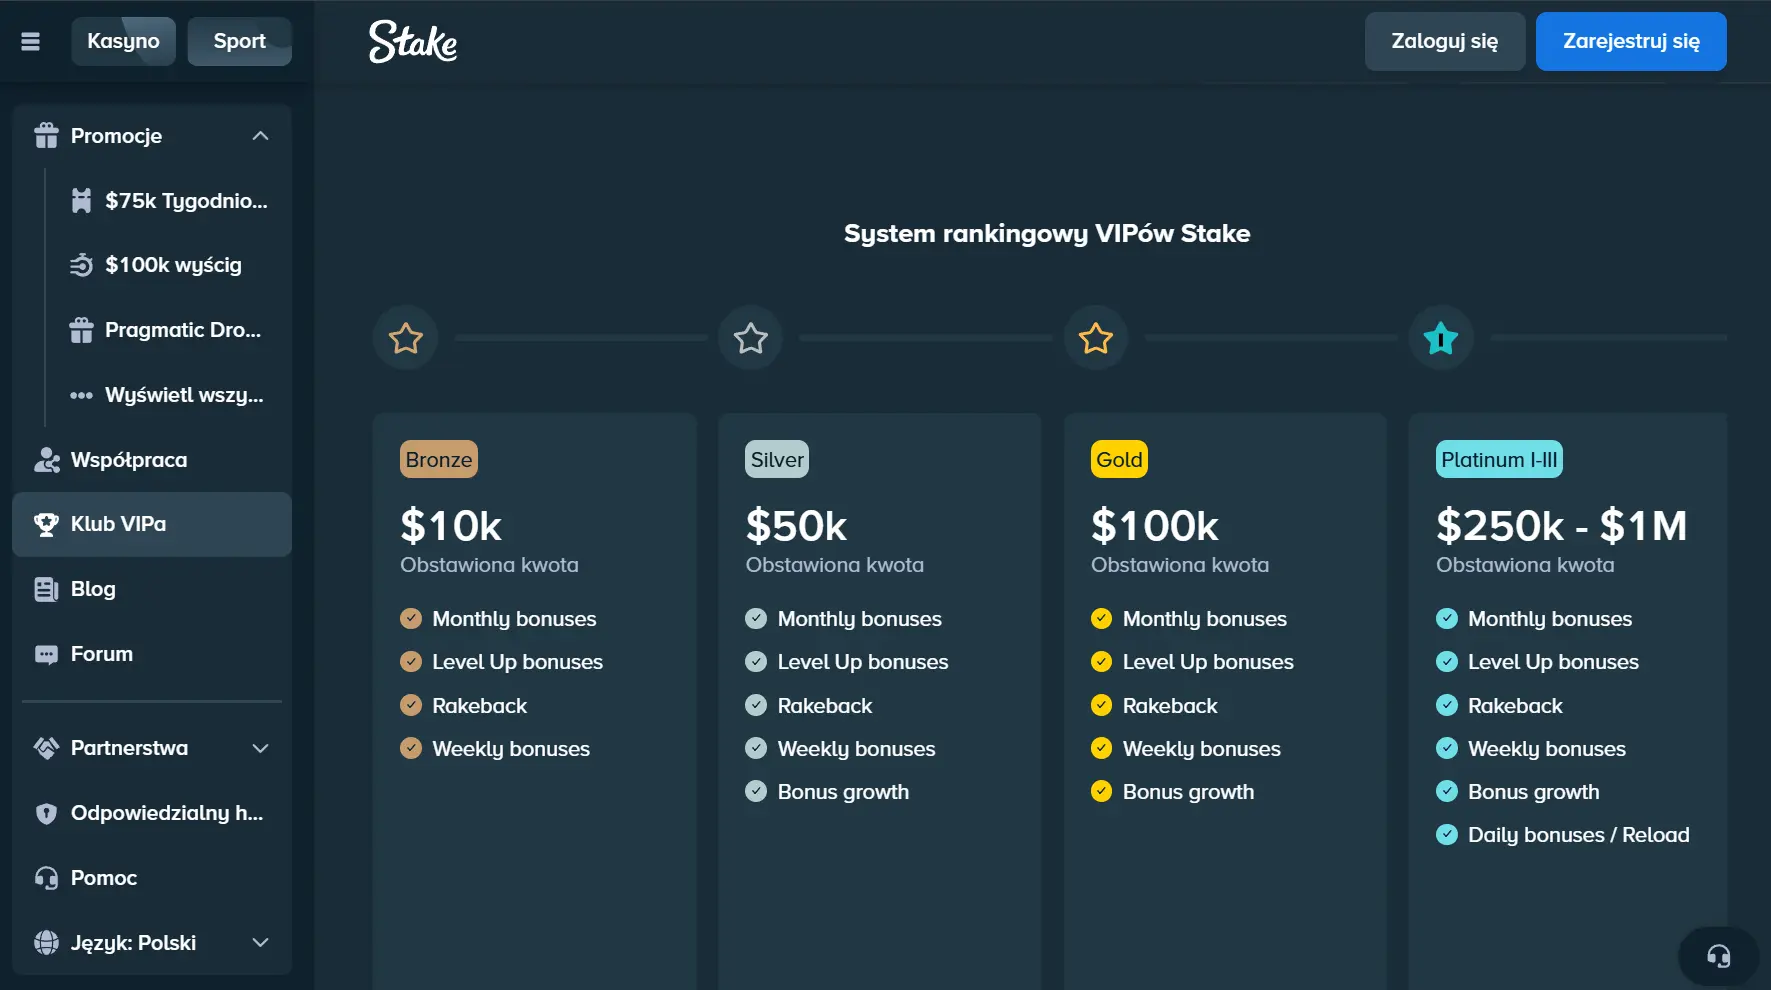Click the Promocje gift icon
The width and height of the screenshot is (1771, 990).
click(46, 136)
